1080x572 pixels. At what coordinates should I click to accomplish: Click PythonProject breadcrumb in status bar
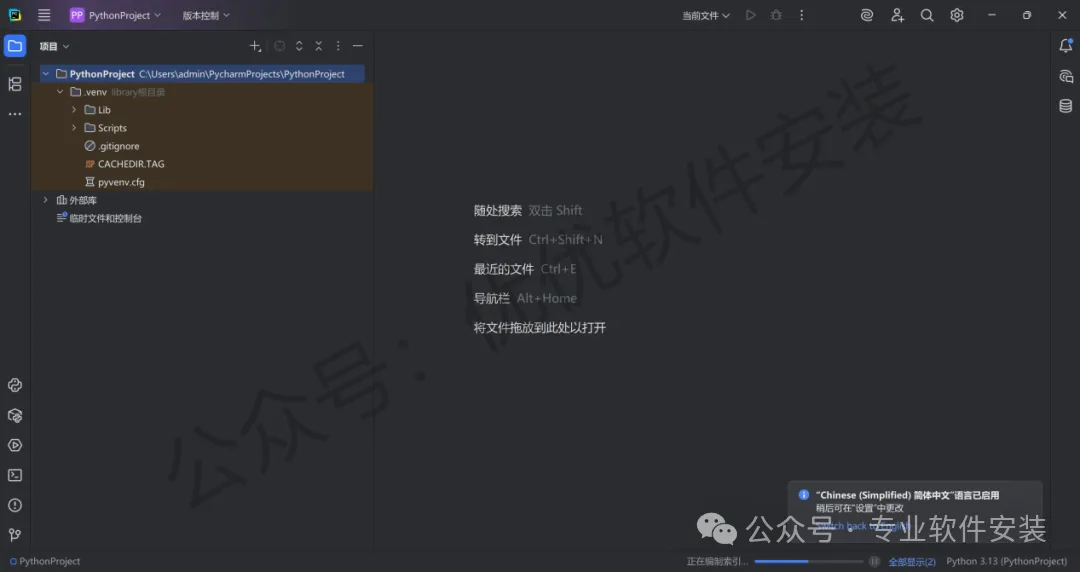45,561
